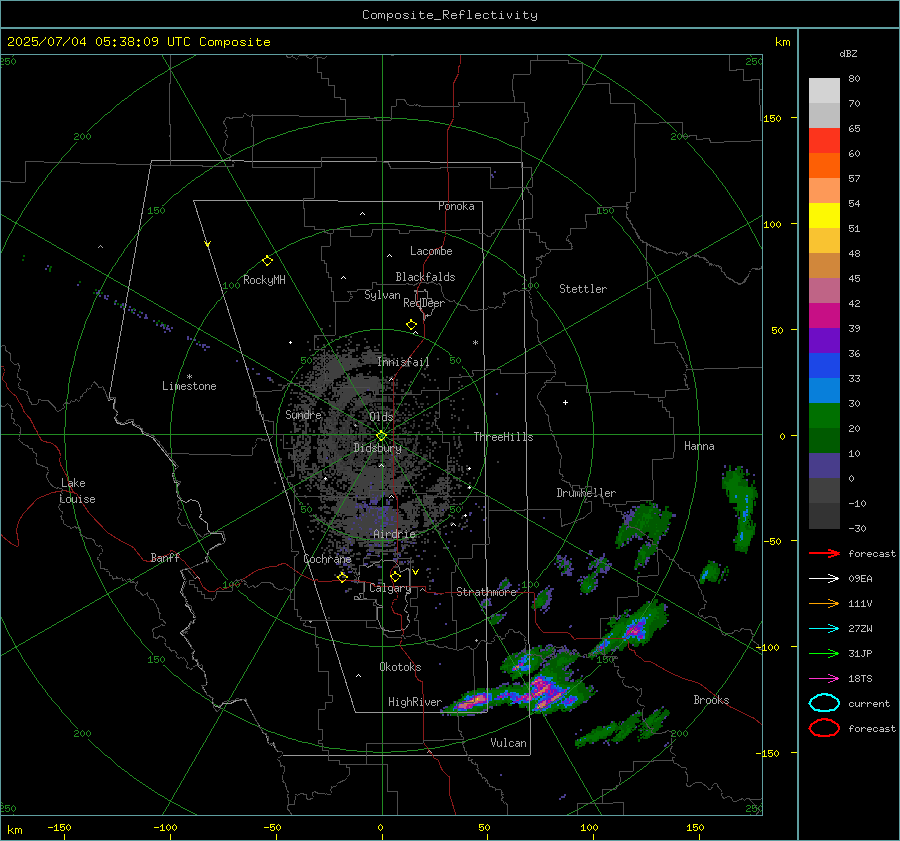Click the yellow diamond marker near Cochrane

coord(343,577)
